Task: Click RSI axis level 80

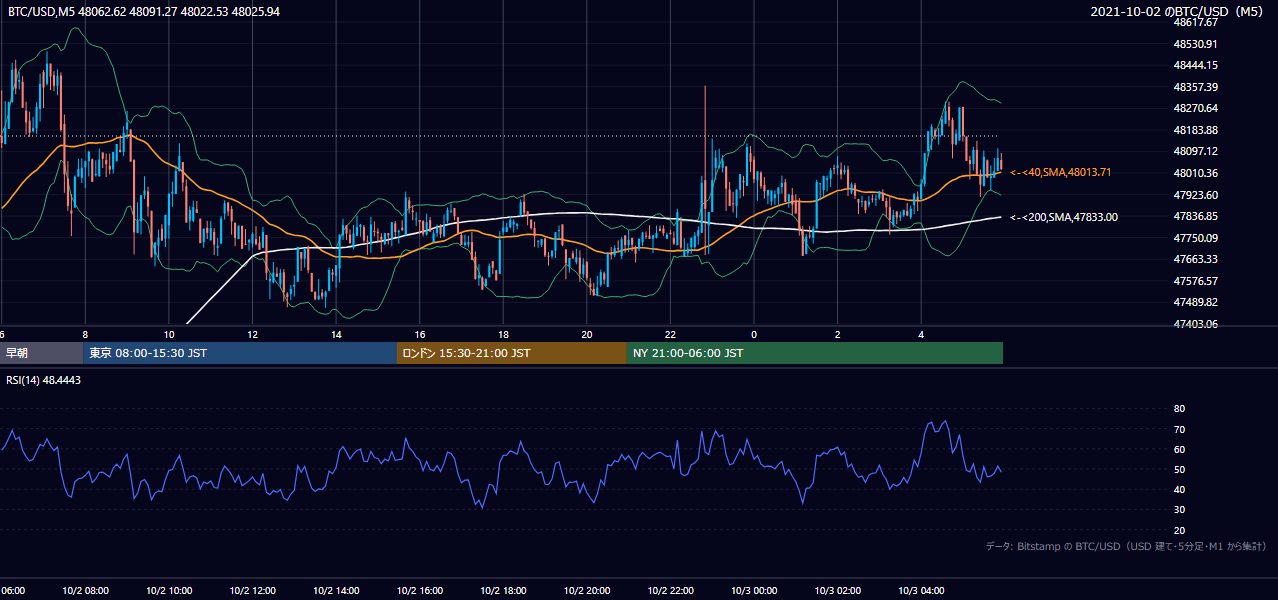Action: (x=1180, y=409)
